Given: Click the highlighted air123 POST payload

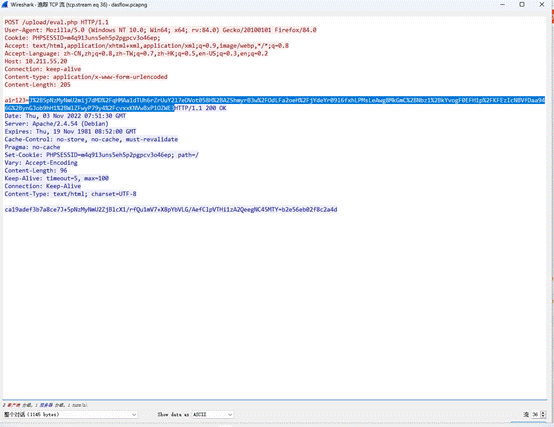Looking at the screenshot, I should click(275, 104).
